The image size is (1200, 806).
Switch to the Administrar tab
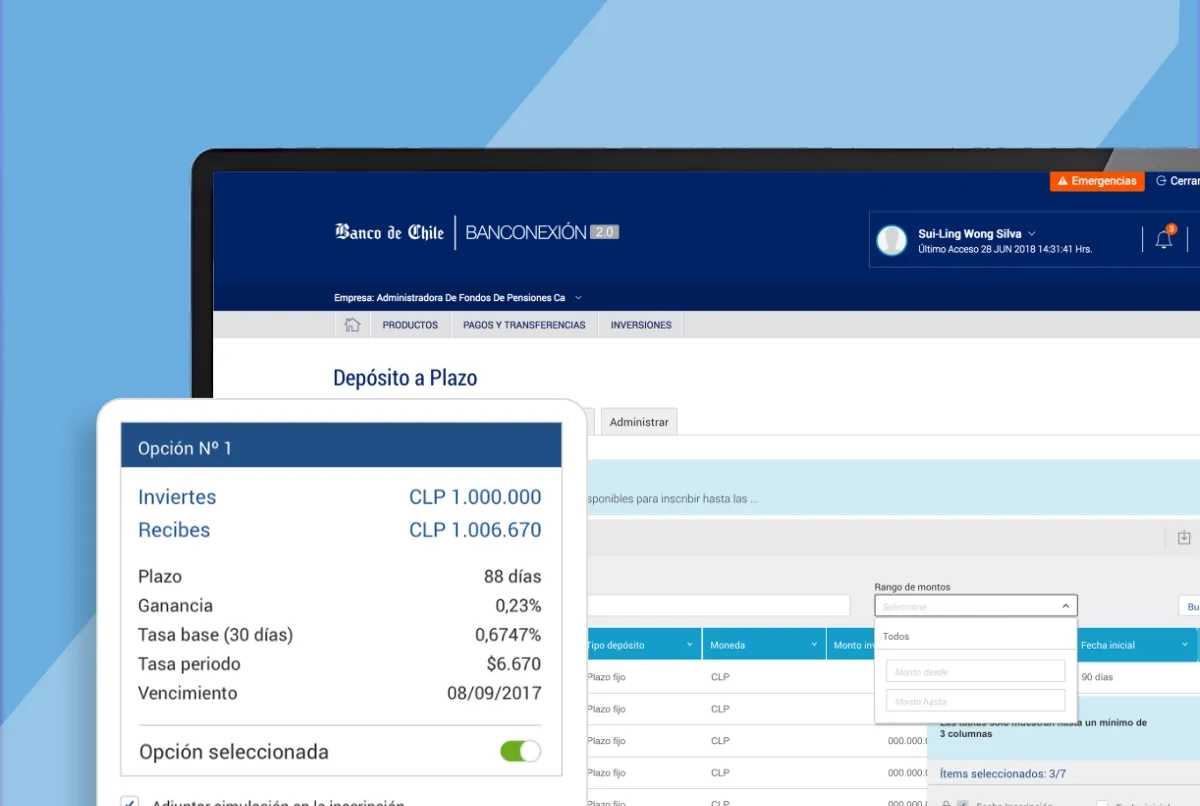coord(639,422)
